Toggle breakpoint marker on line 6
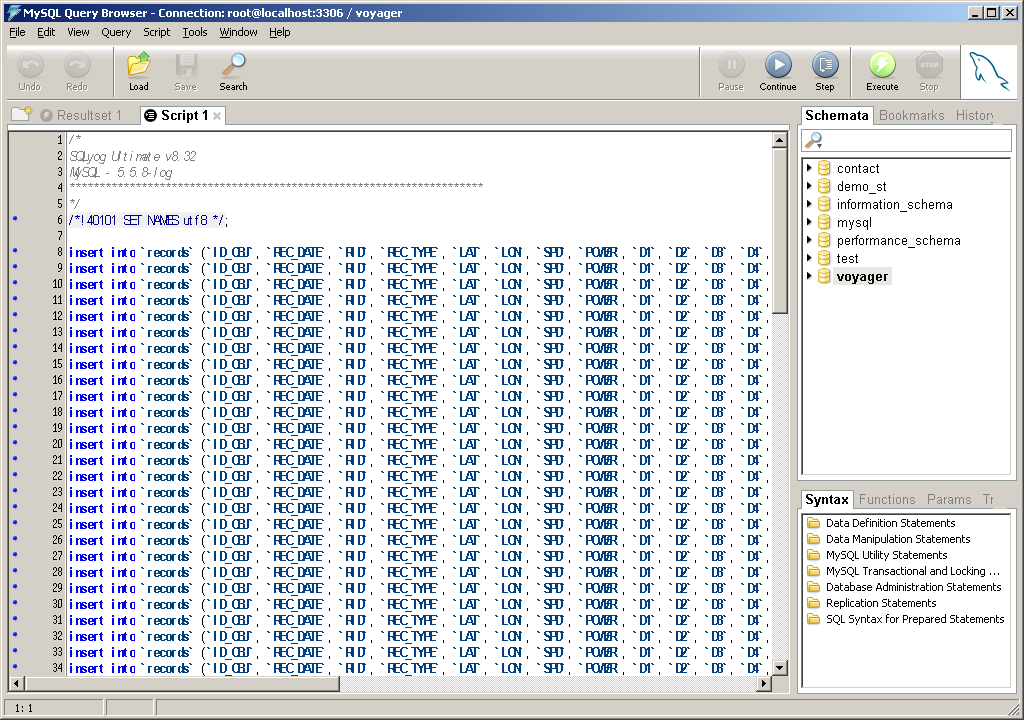Viewport: 1024px width, 720px height. [16, 219]
